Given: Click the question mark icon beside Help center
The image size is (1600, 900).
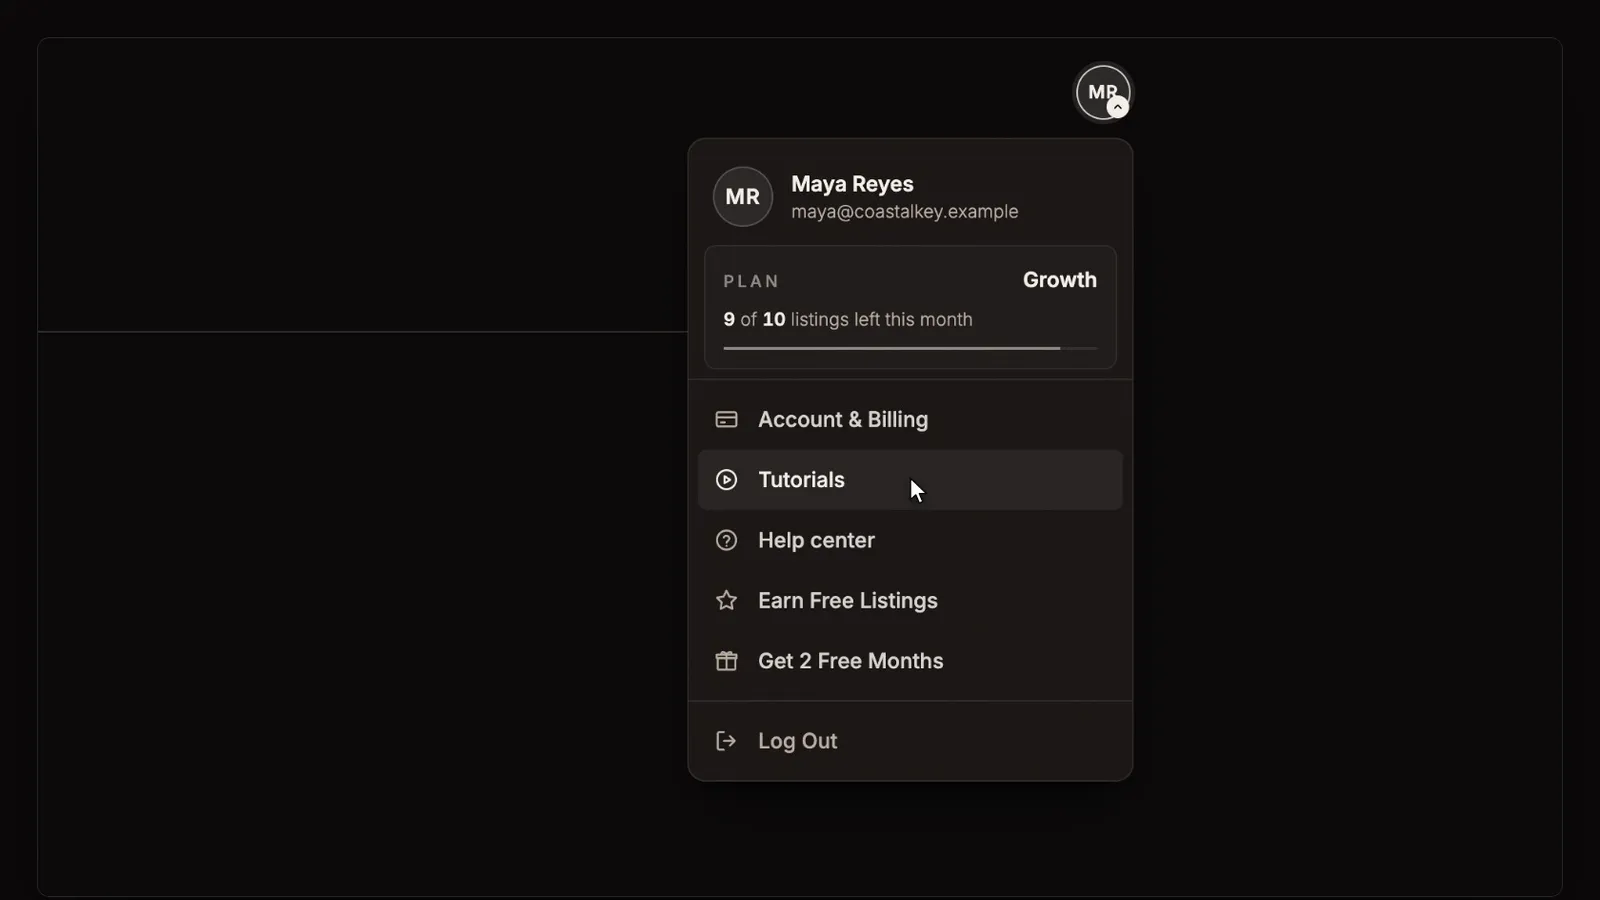Looking at the screenshot, I should (726, 541).
